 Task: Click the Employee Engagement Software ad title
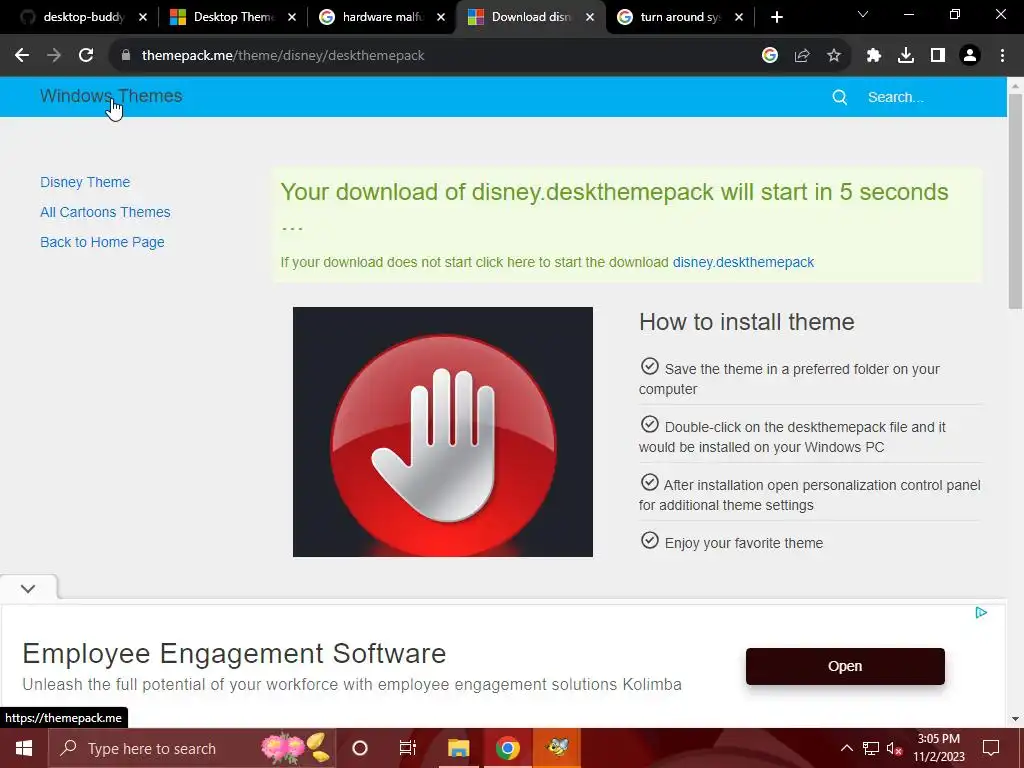click(x=234, y=653)
